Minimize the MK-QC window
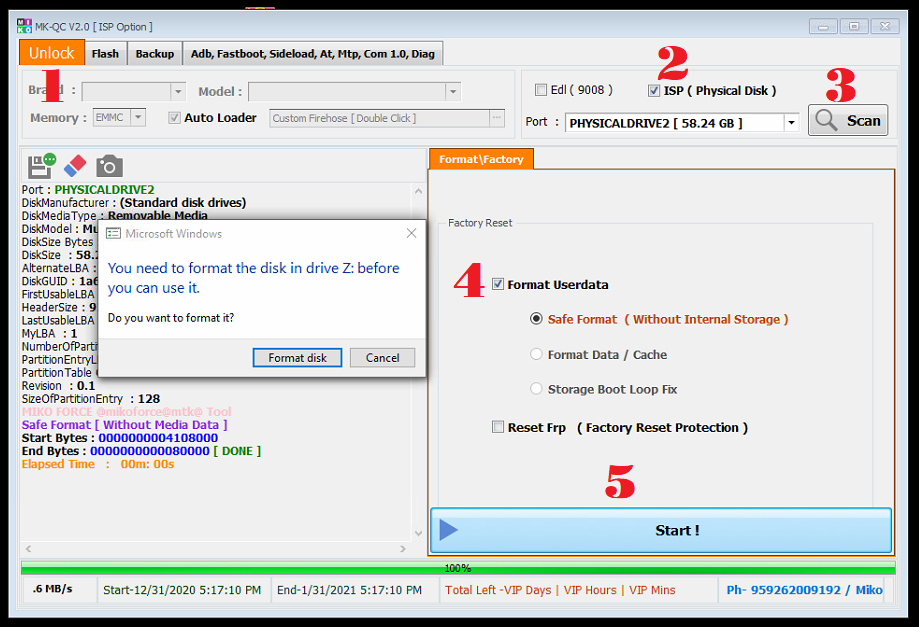This screenshot has height=627, width=919. [x=823, y=26]
